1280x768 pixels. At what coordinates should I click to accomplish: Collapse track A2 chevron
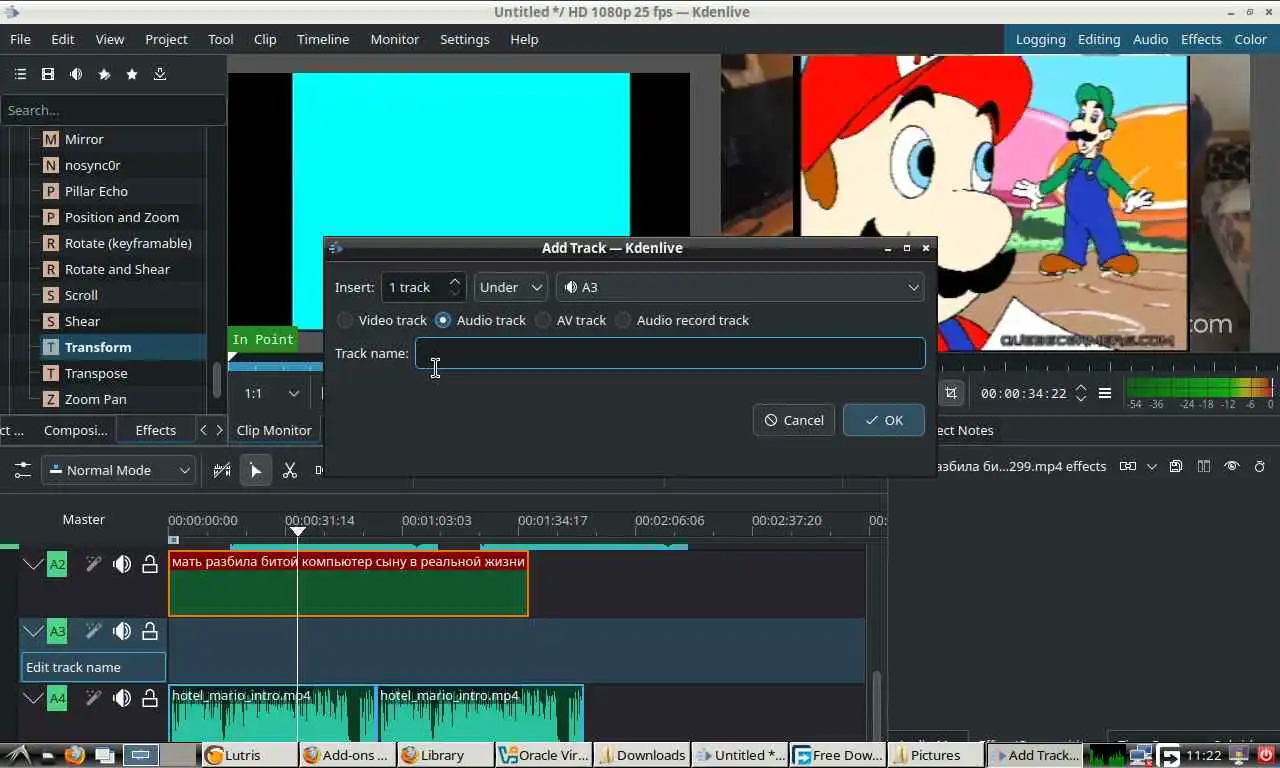click(x=33, y=564)
